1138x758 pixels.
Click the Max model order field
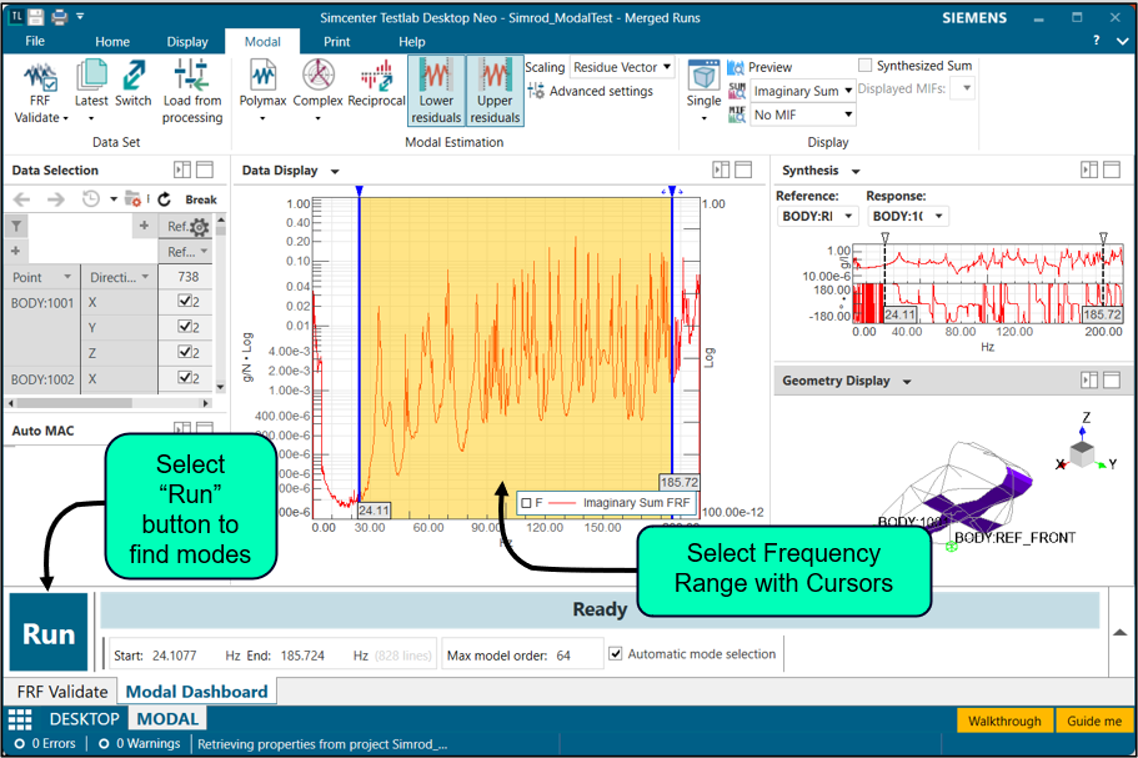click(576, 655)
